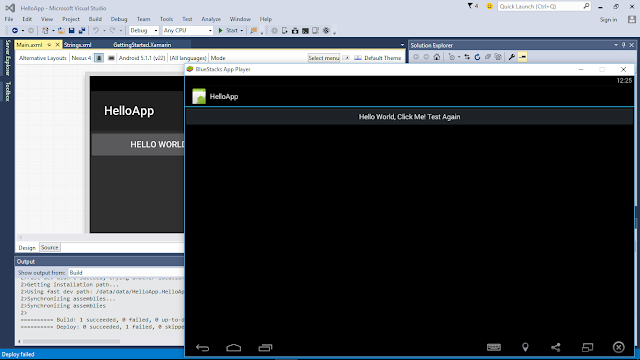Click the circled X exit icon in BlueStacks
Screen dimensions: 640x360
coord(618,347)
